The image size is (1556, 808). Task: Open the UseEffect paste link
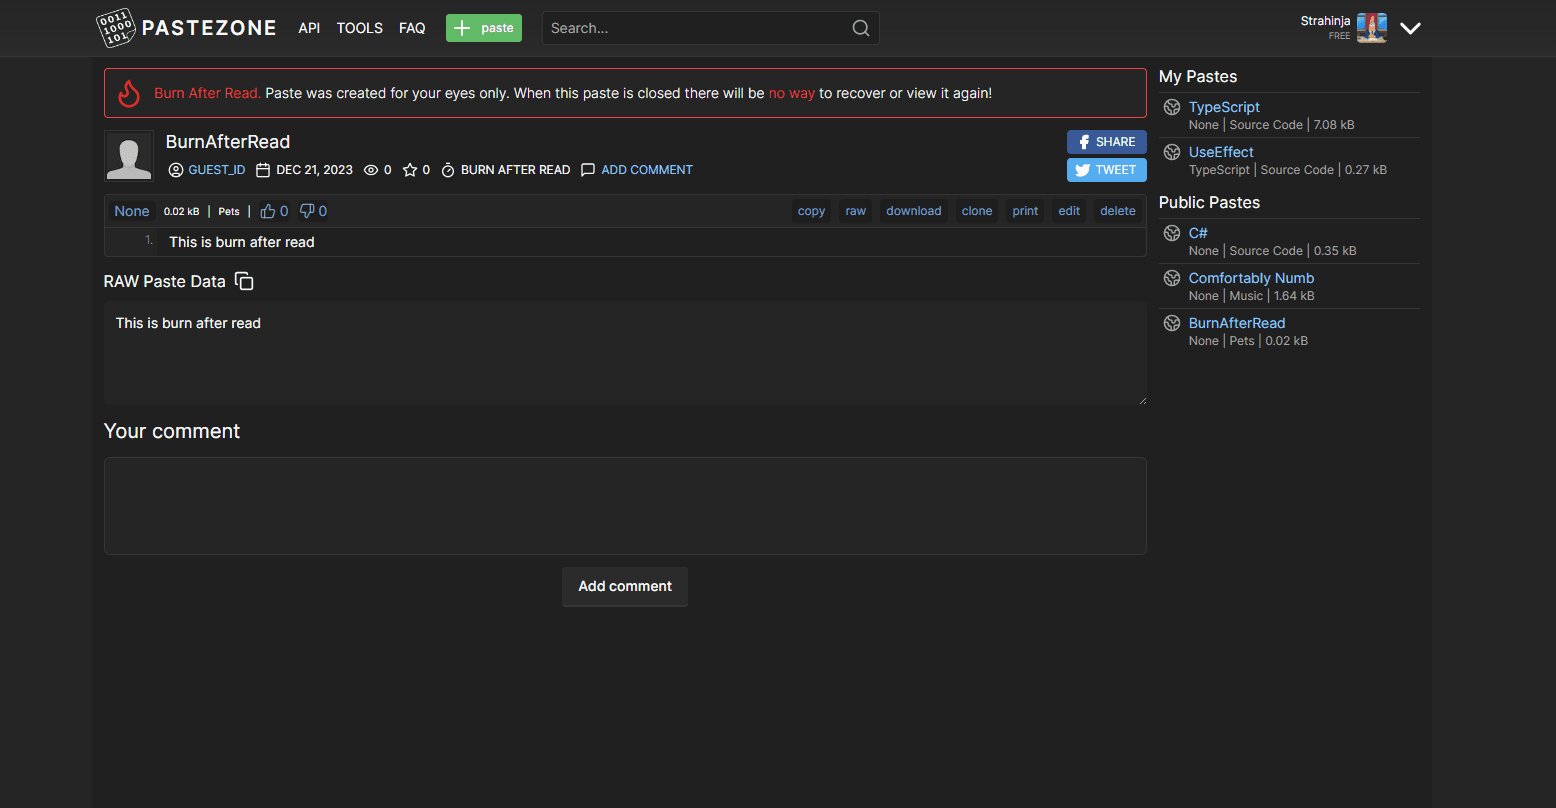[x=1221, y=152]
